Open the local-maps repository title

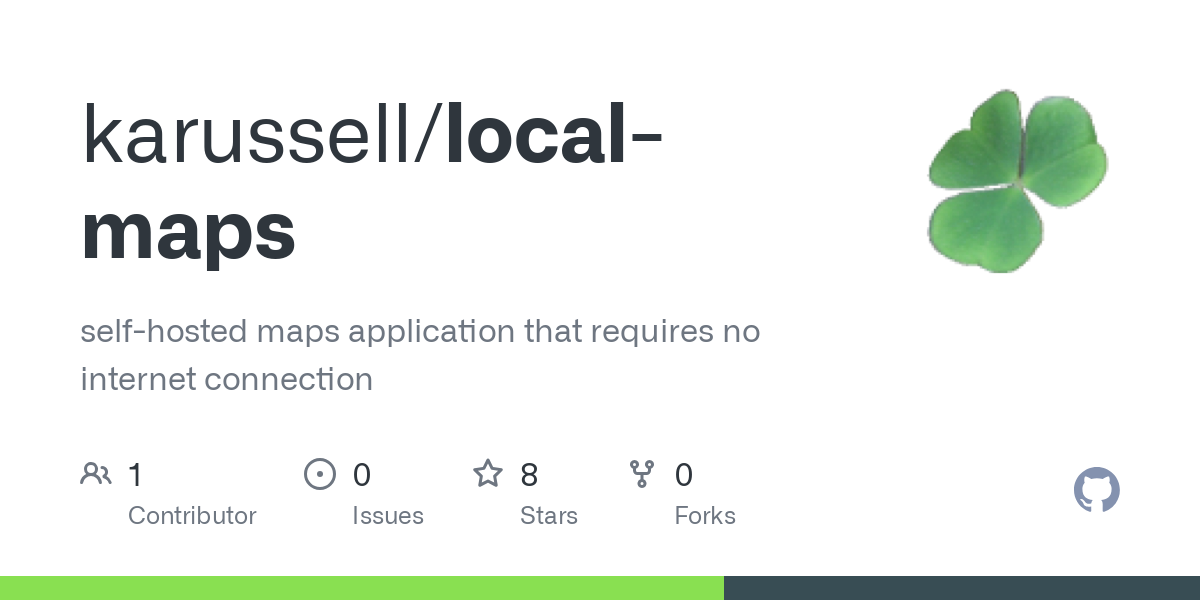tap(372, 183)
